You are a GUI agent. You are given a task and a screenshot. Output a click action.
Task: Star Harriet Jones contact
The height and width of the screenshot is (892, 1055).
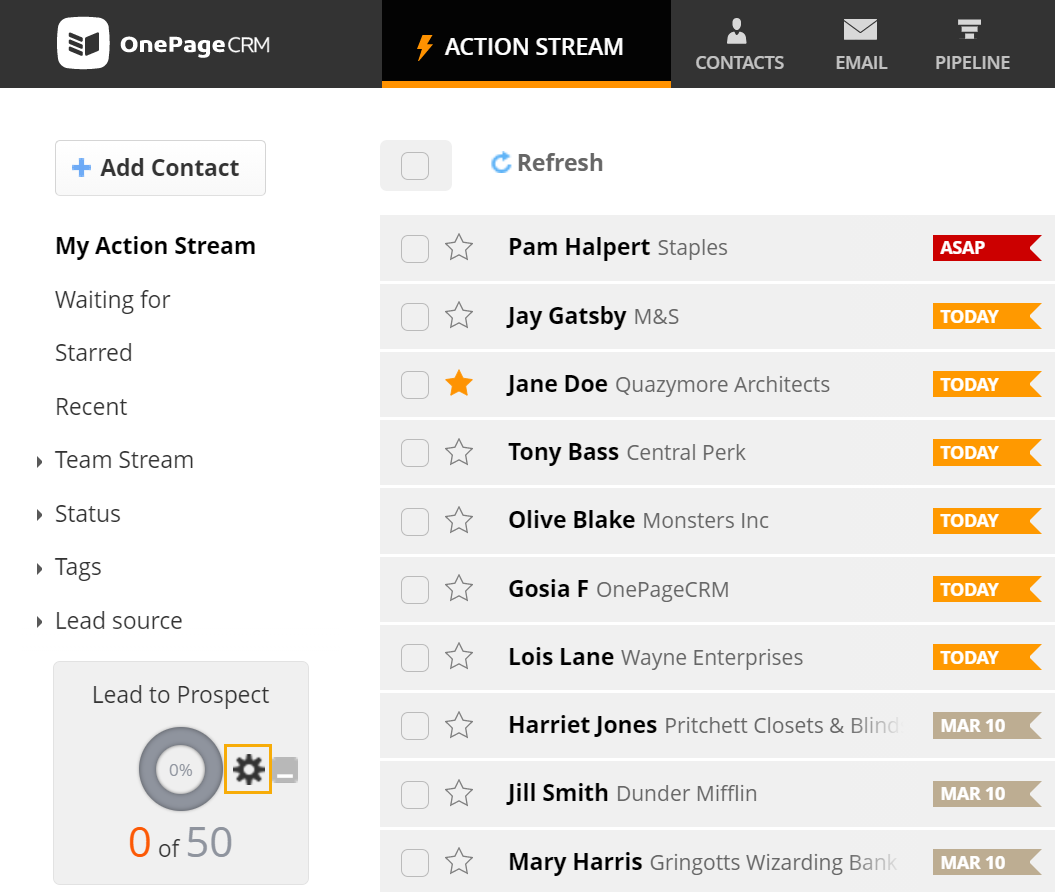point(459,725)
